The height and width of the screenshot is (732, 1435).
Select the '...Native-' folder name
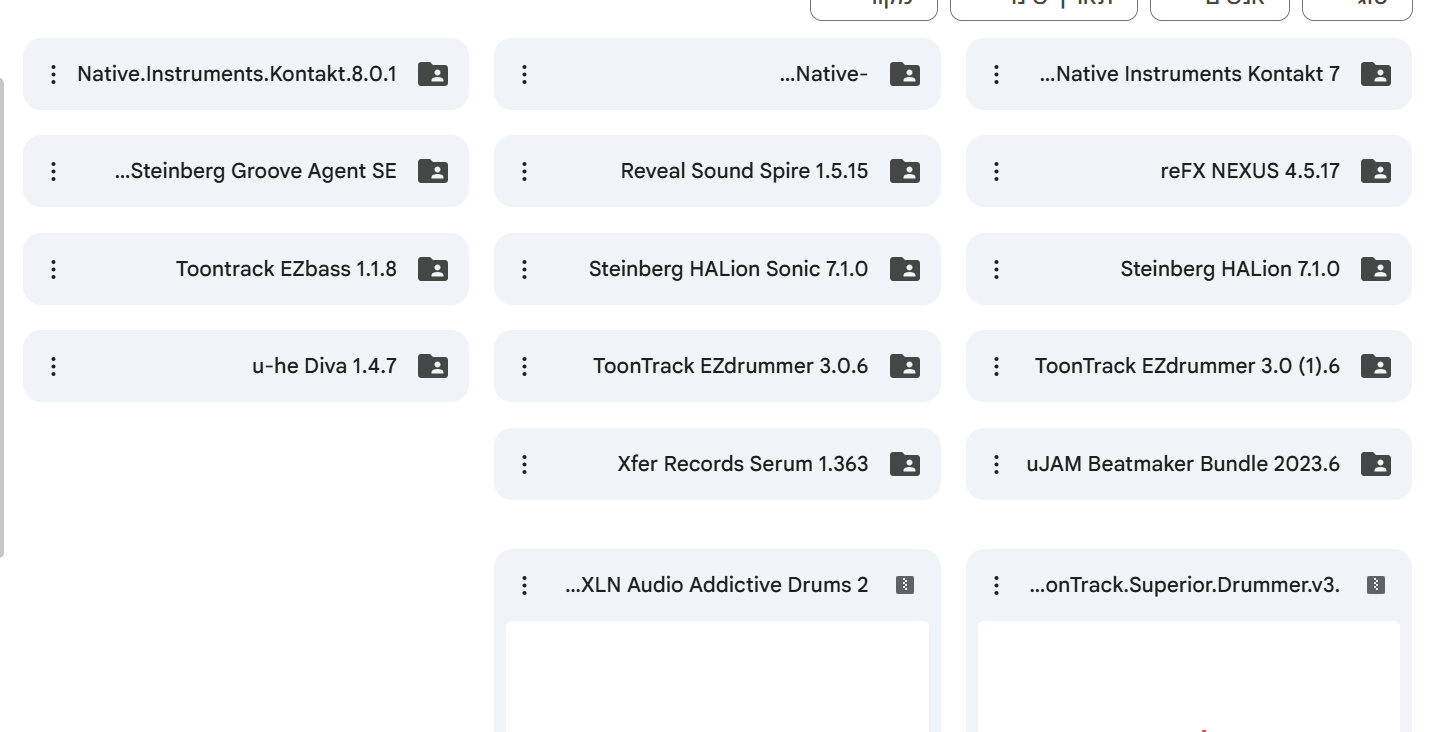824,74
